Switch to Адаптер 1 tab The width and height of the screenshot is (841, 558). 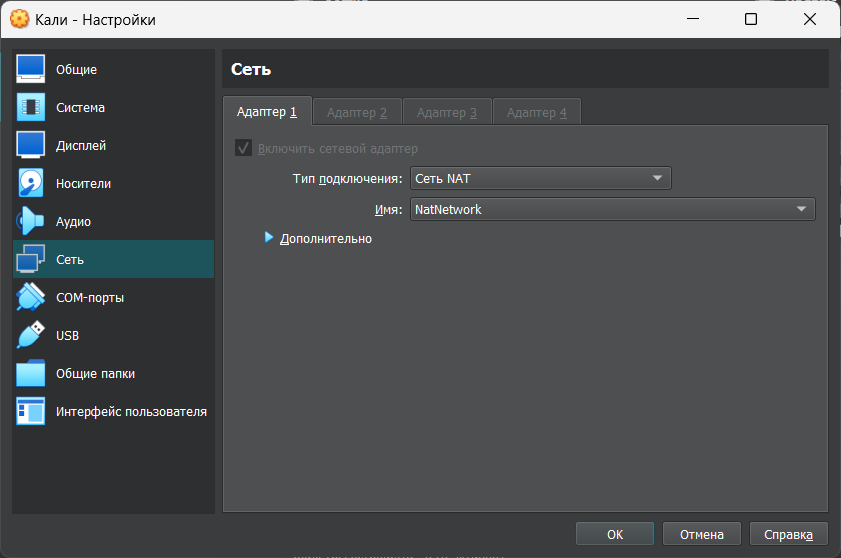coord(267,112)
